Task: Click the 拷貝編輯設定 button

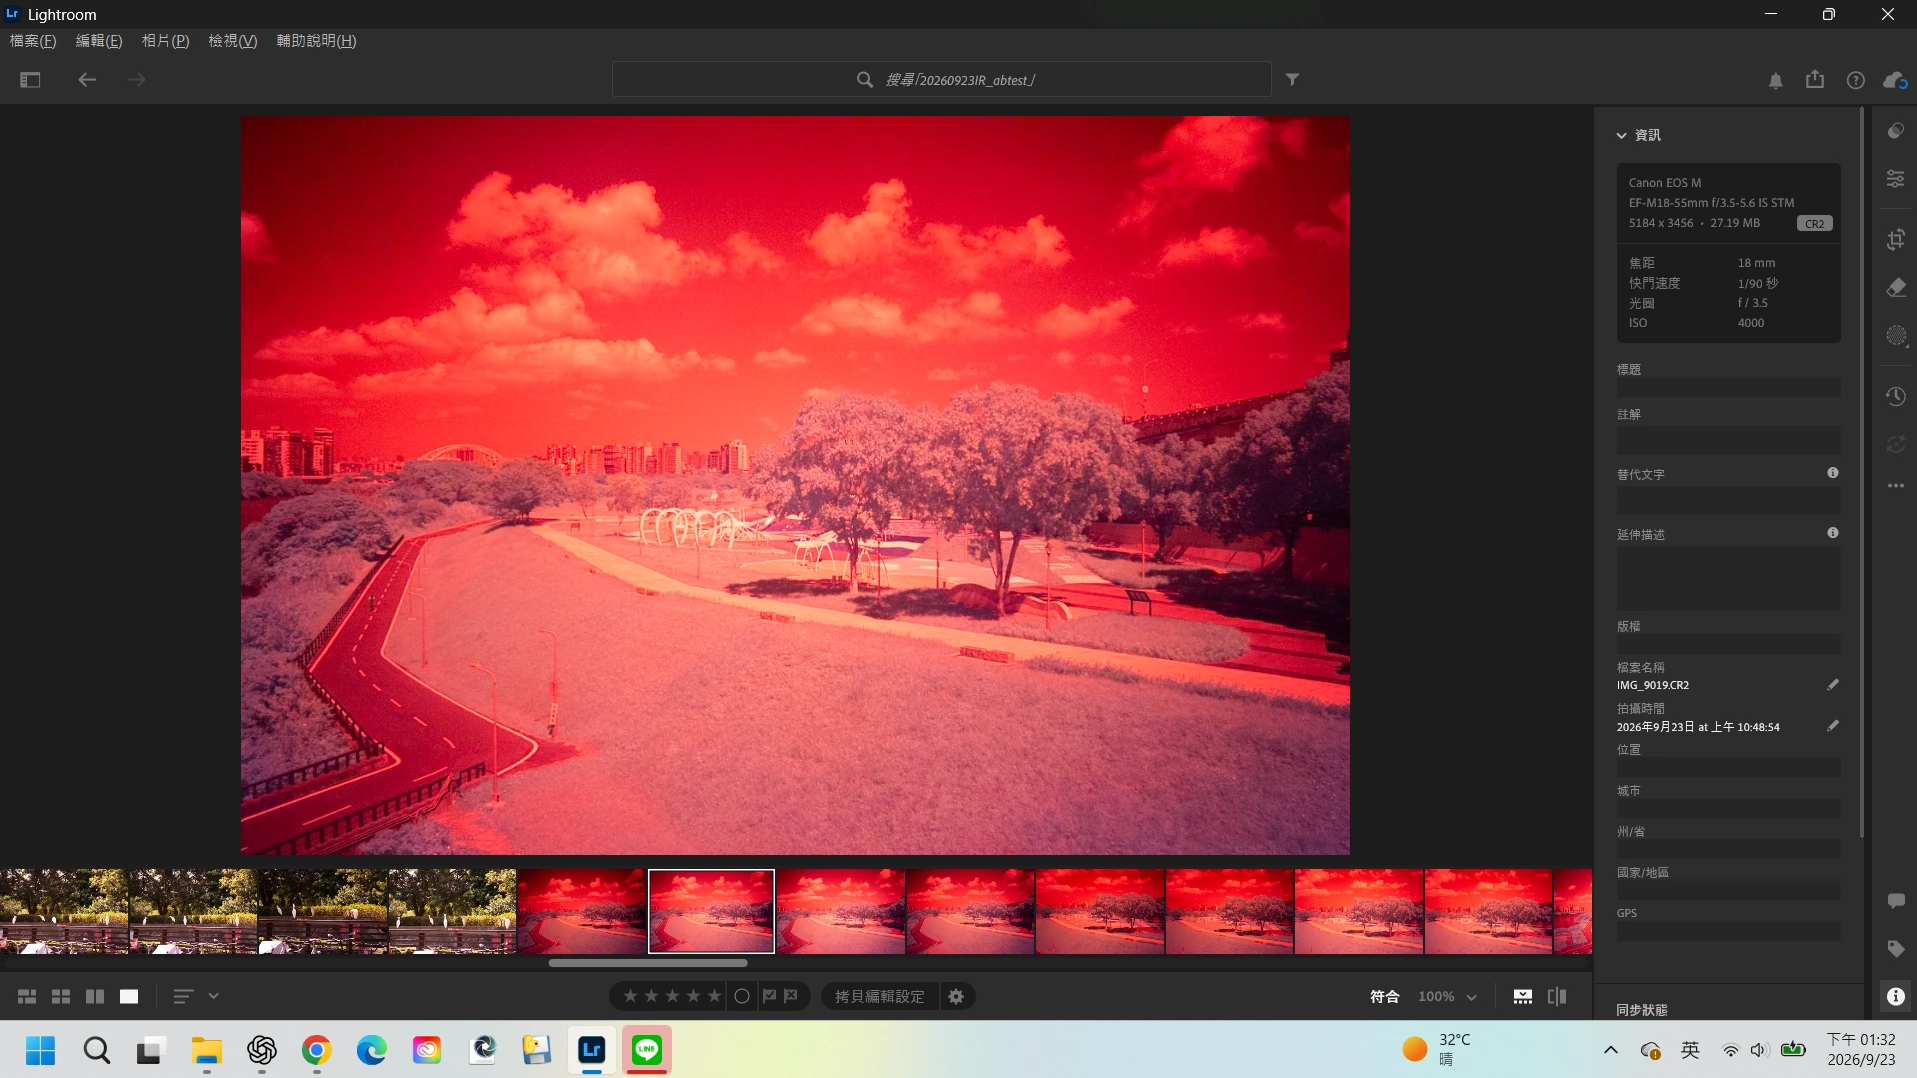Action: [880, 996]
